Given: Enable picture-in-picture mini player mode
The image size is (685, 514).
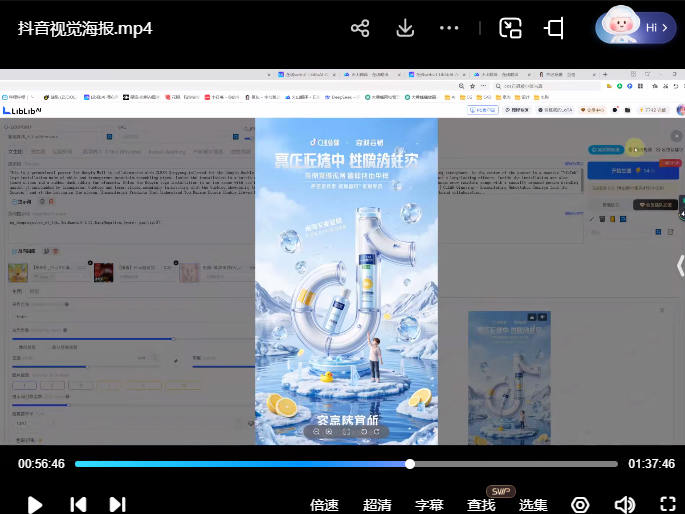Looking at the screenshot, I should coord(510,28).
